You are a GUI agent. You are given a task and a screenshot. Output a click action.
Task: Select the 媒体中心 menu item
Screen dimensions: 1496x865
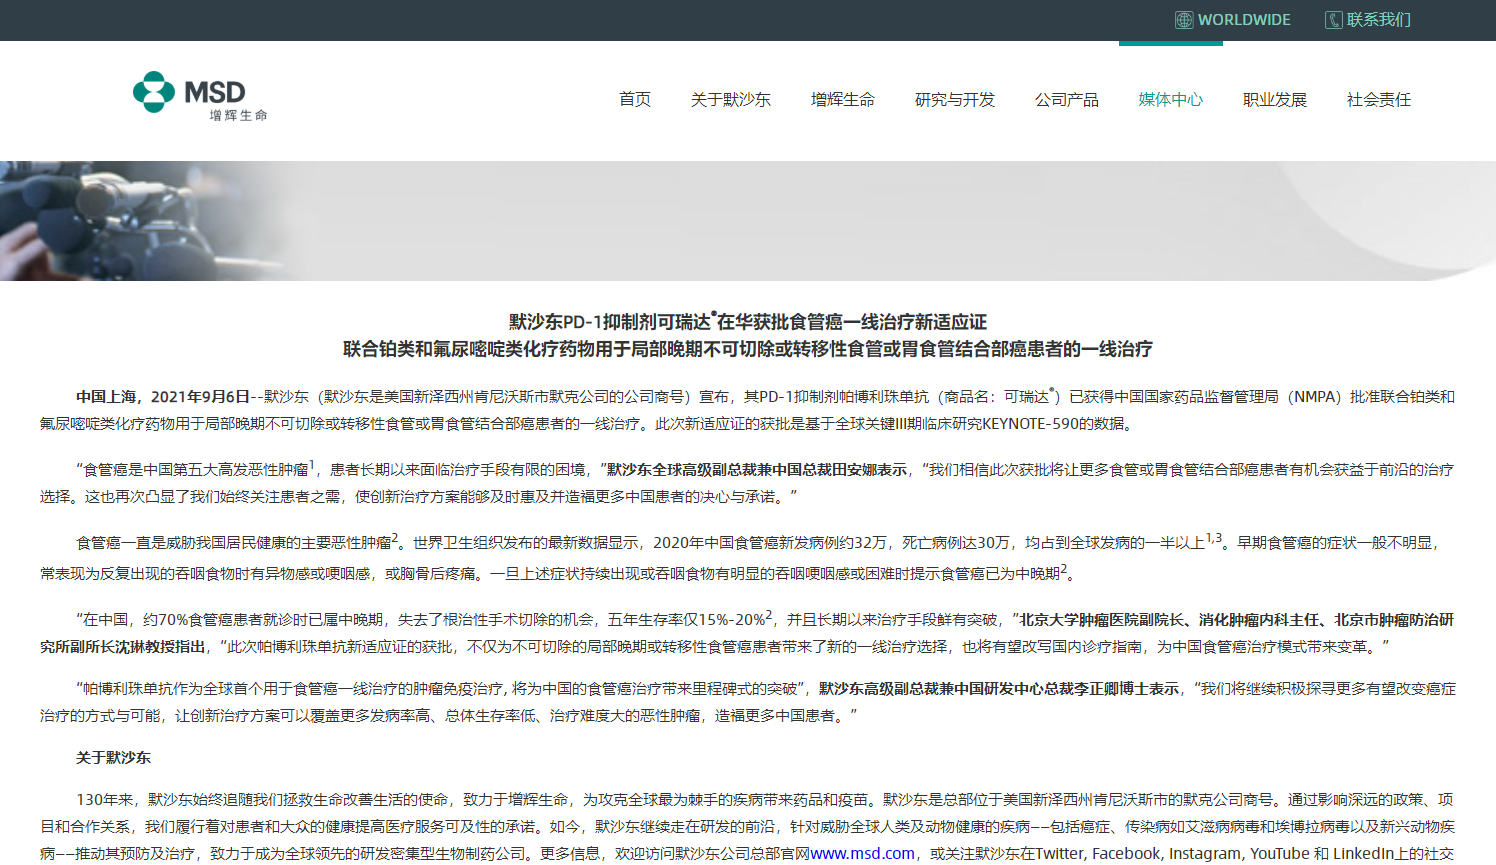click(1171, 100)
